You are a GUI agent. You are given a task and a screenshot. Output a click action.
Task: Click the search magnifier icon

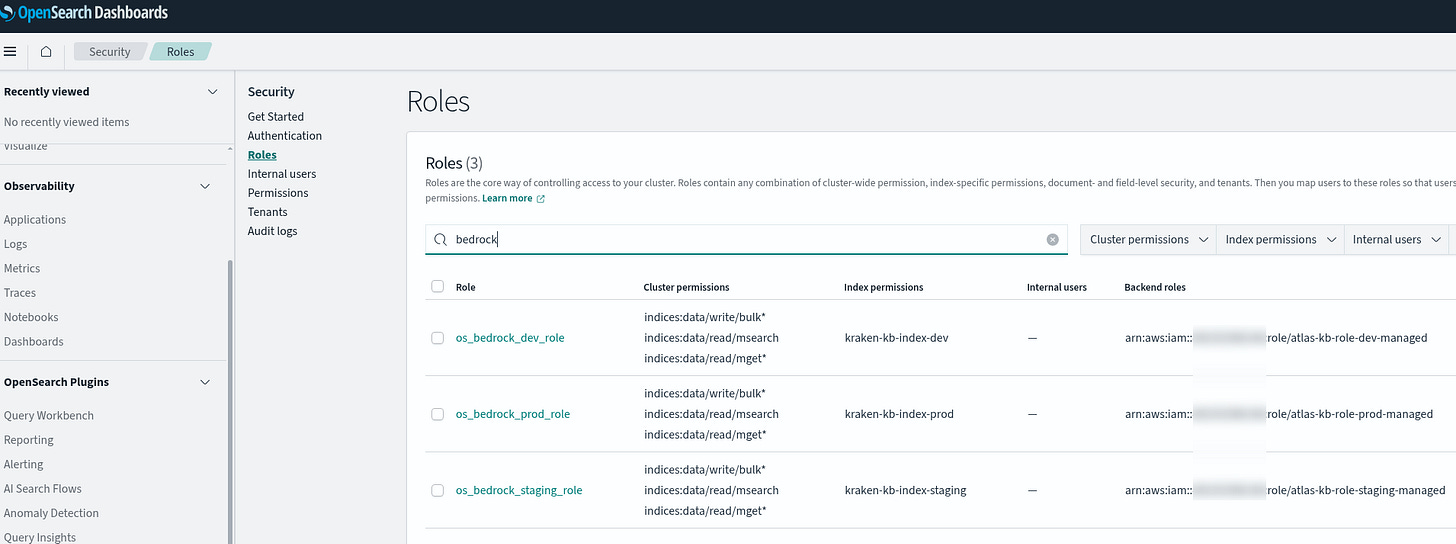[440, 240]
